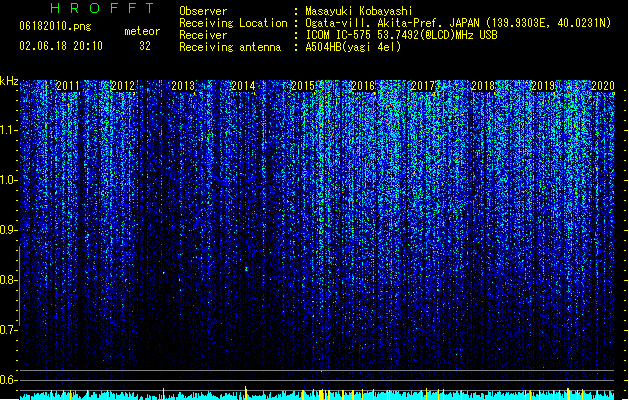Select antenna value A504HB(yagi 4el)
Viewport: 629px width, 400px height.
[x=353, y=47]
